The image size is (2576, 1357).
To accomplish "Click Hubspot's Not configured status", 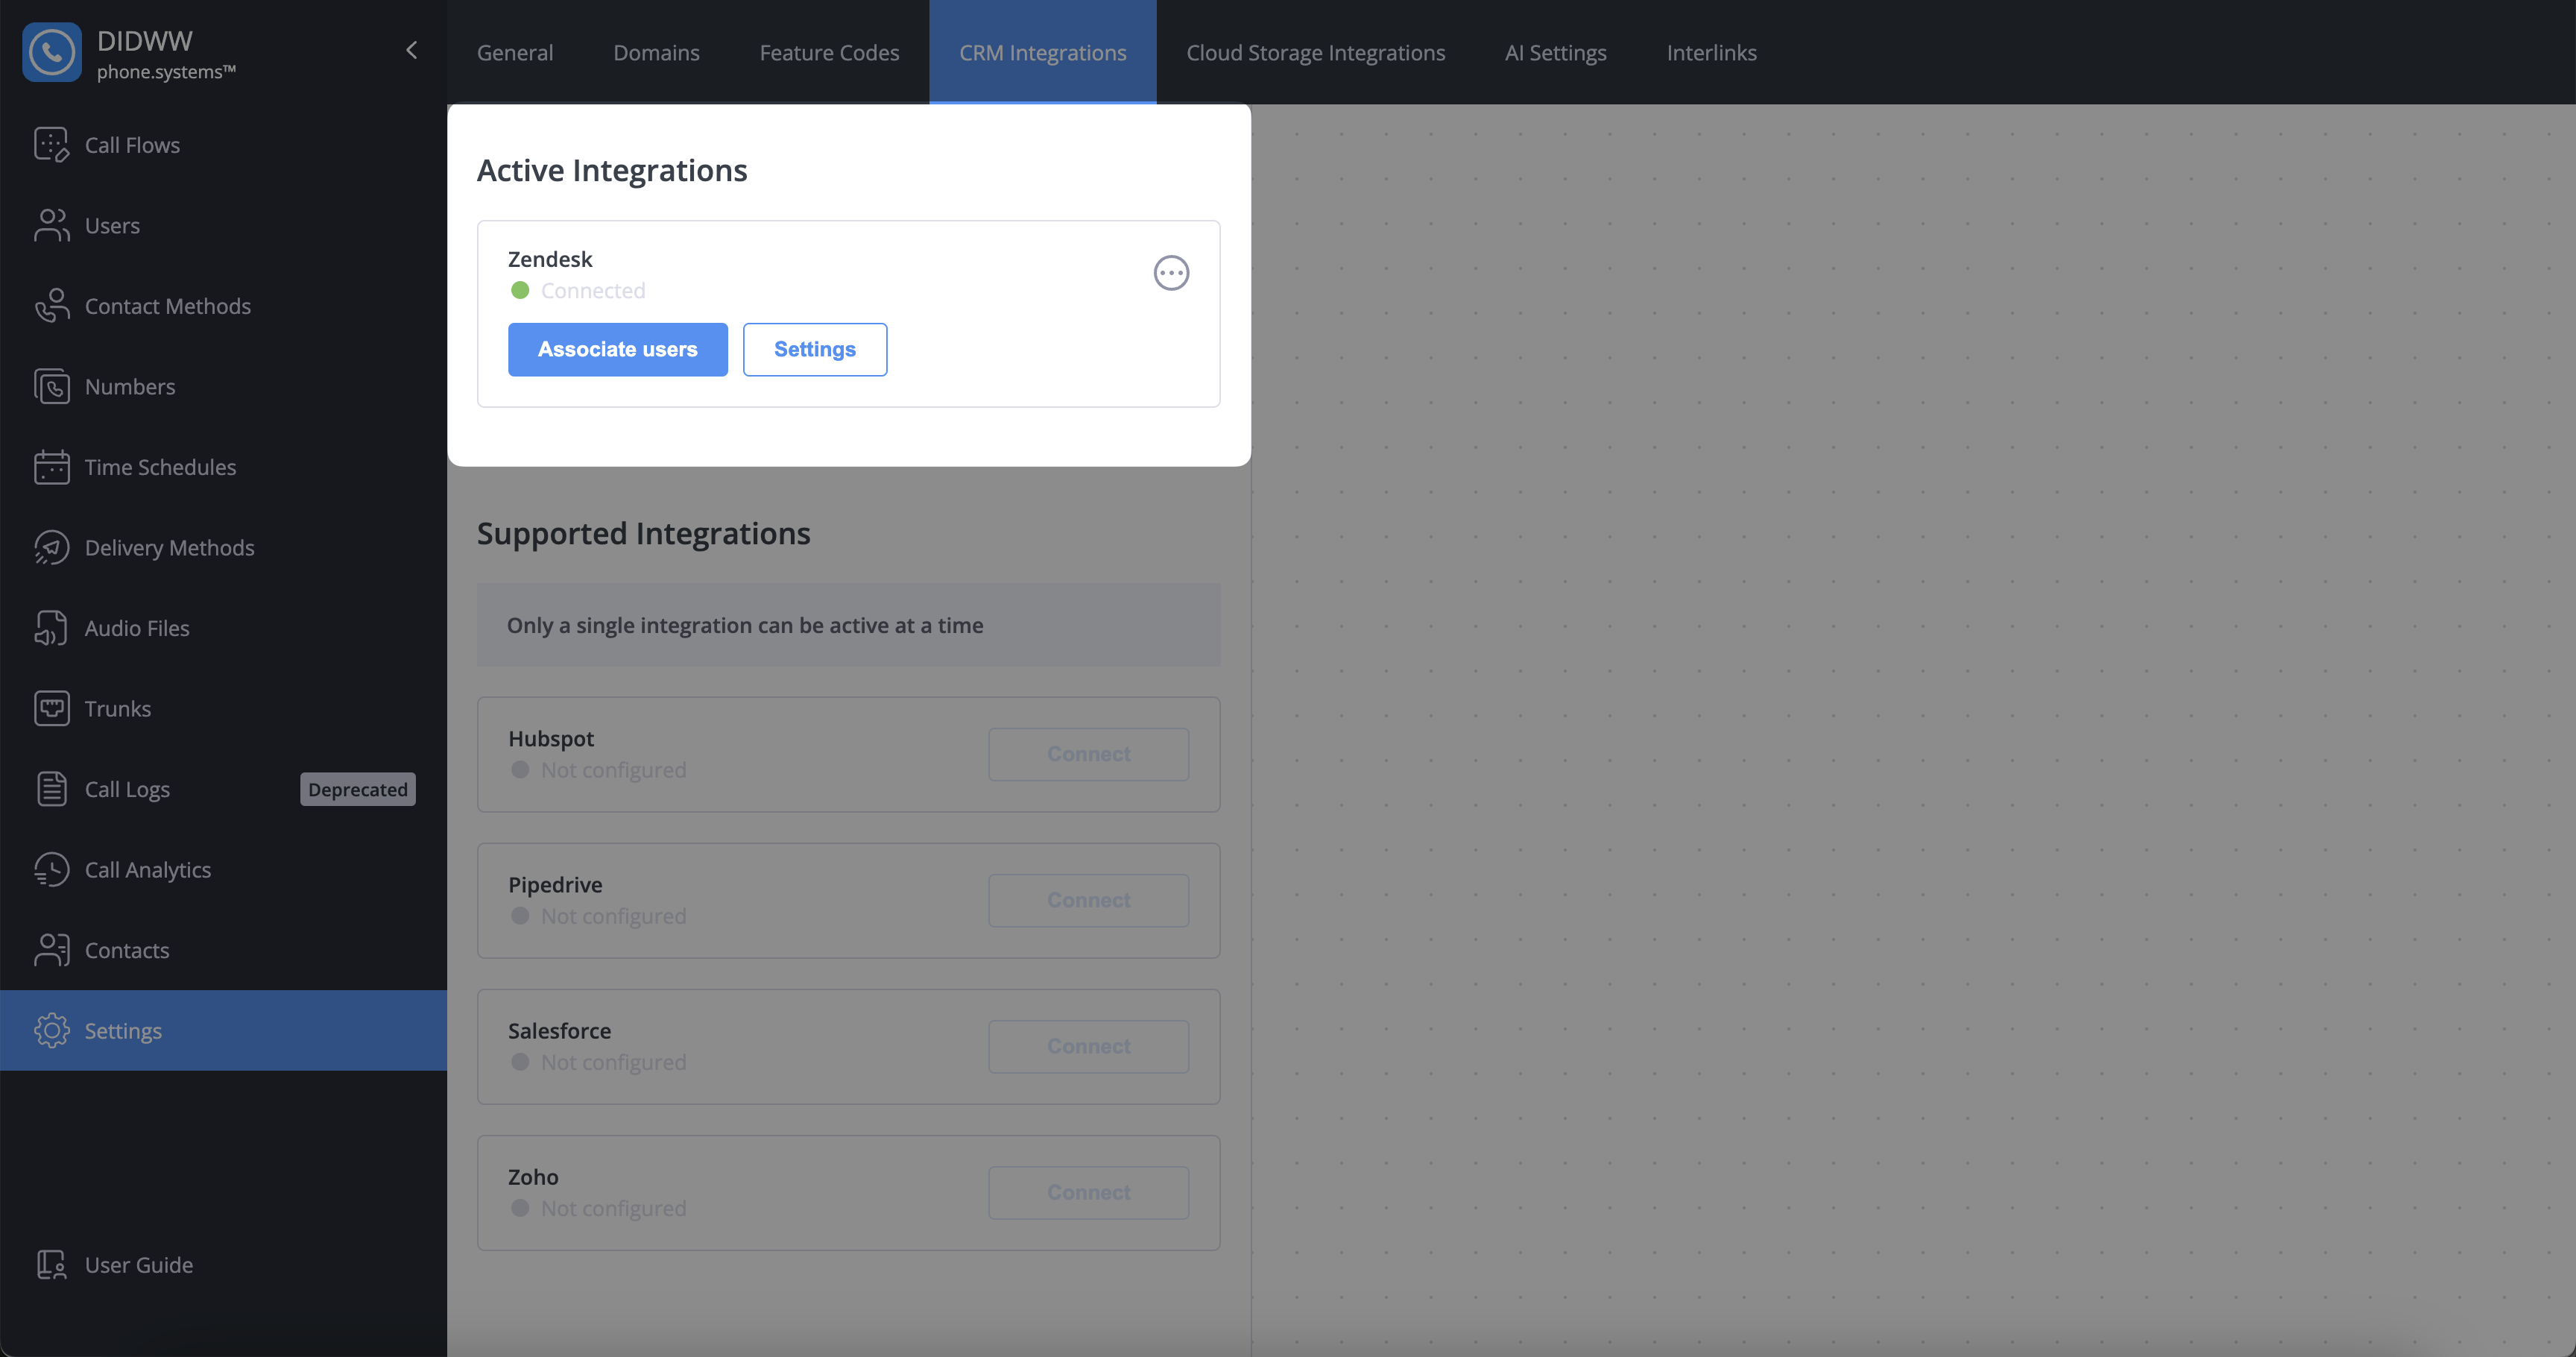I will 613,770.
